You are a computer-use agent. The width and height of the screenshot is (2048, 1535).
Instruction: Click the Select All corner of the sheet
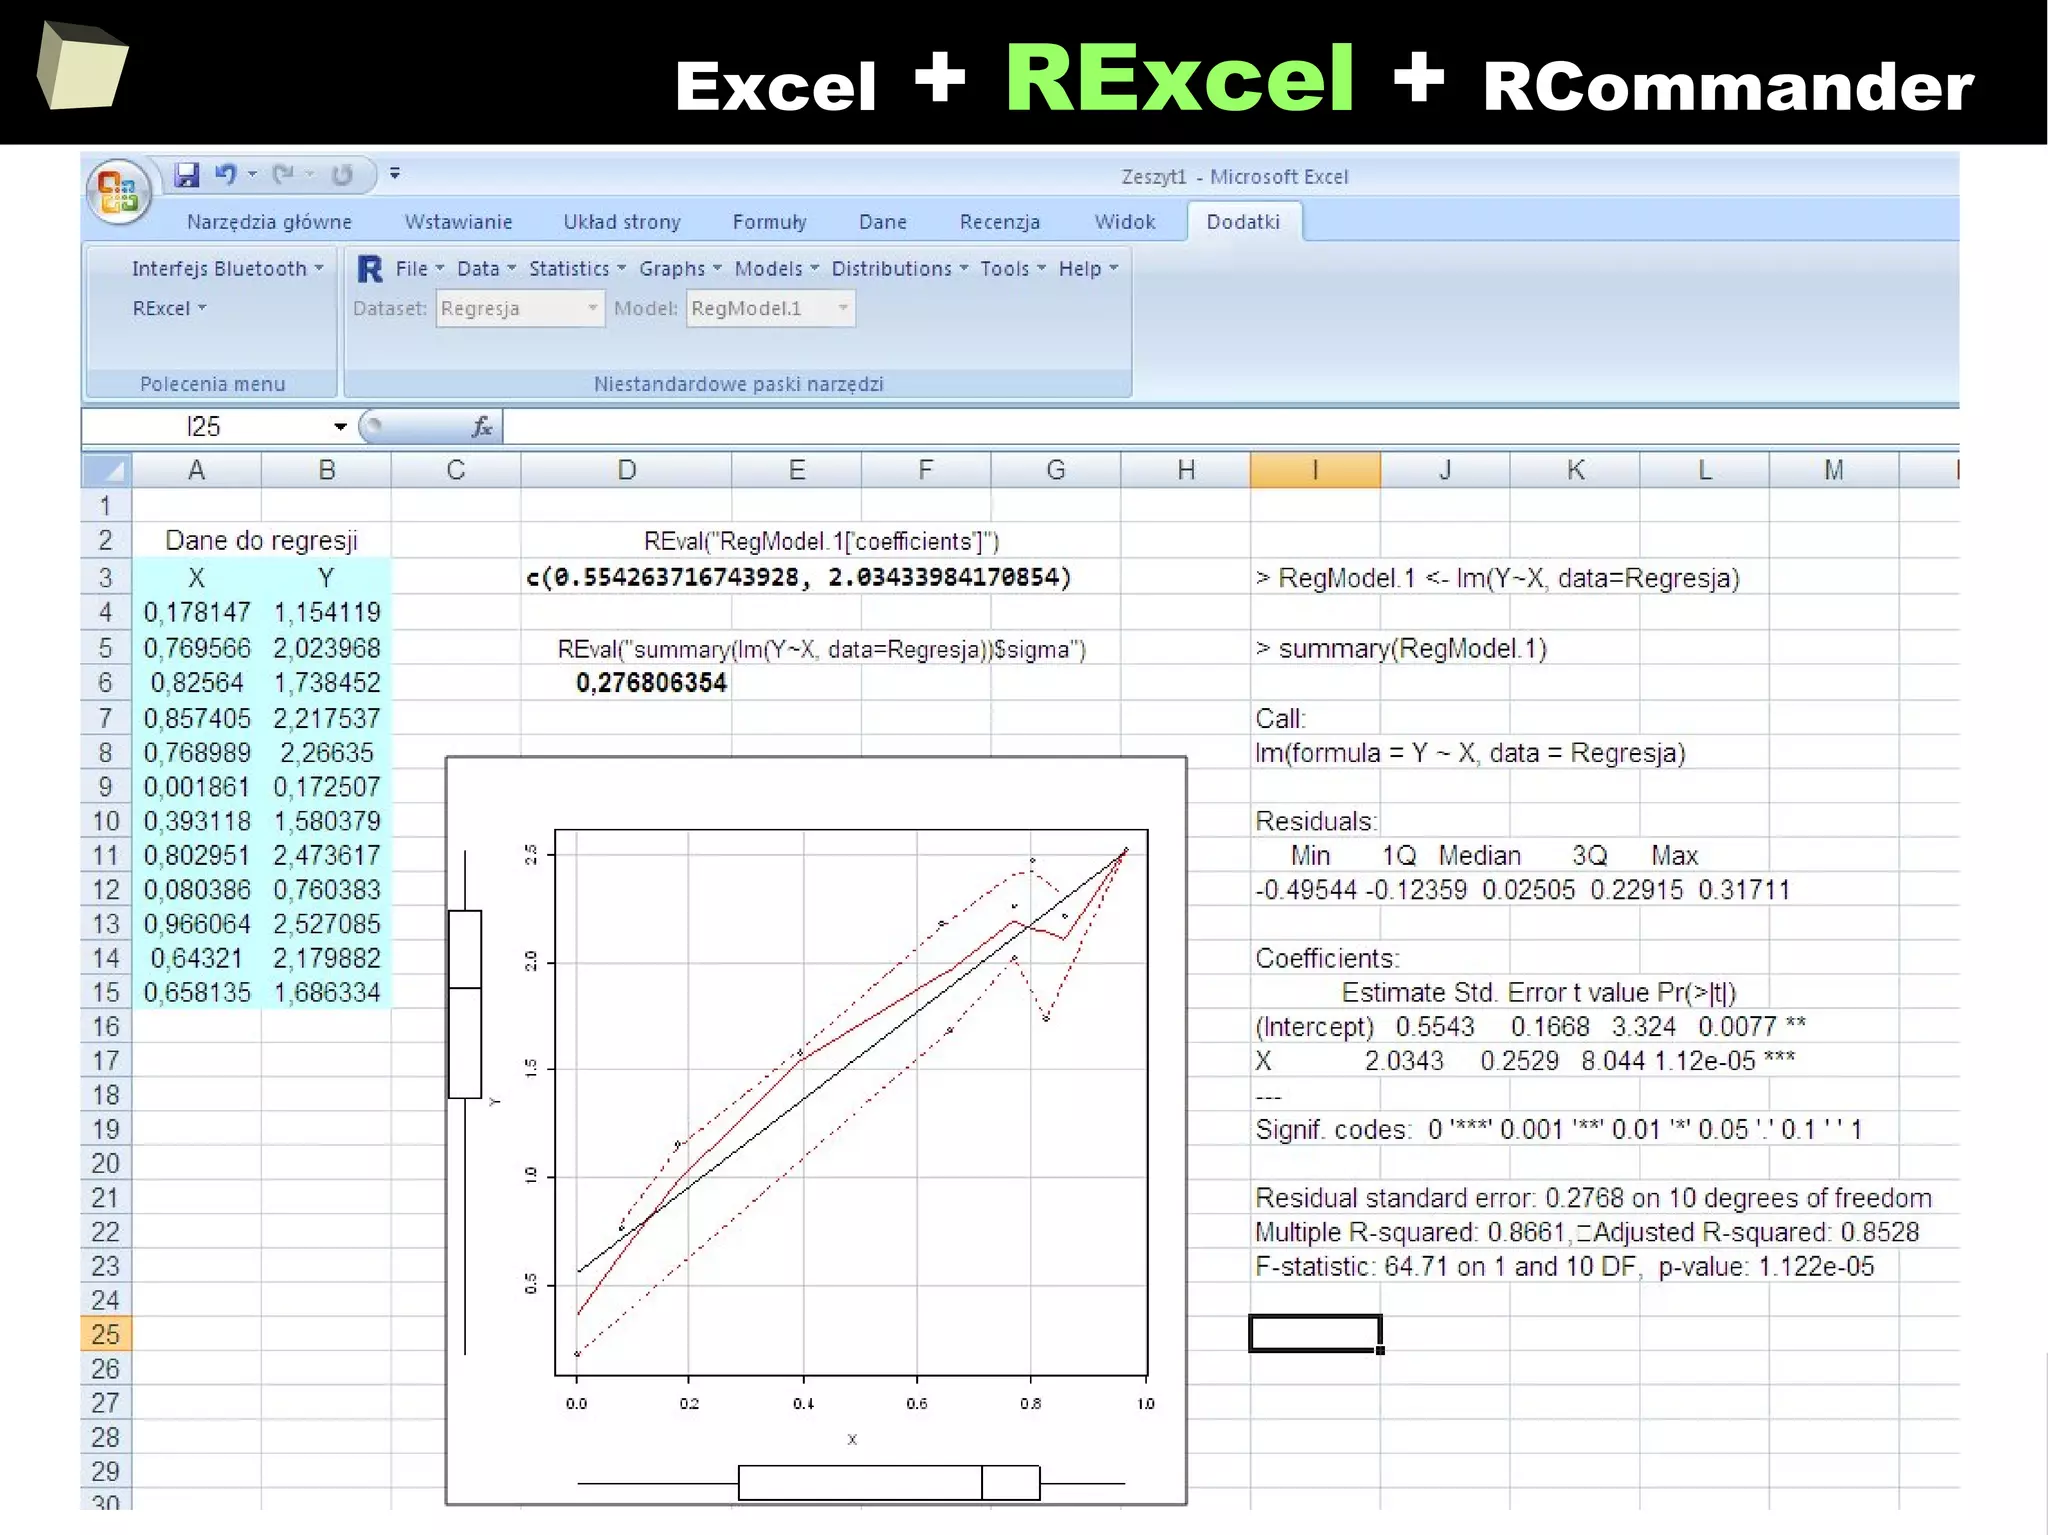coord(106,470)
